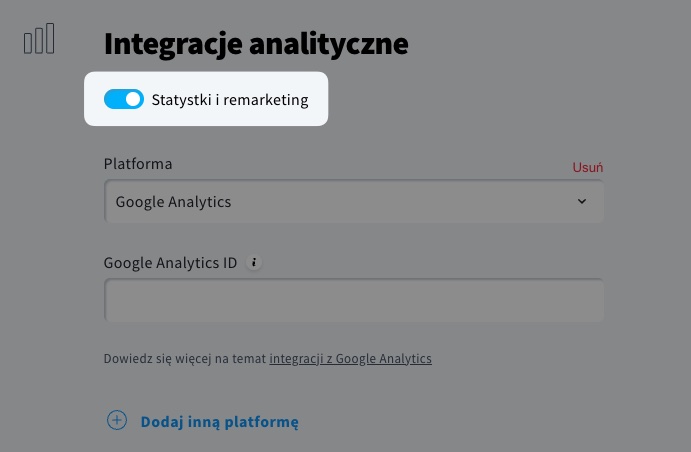Click the white knob of the blue toggle

pyautogui.click(x=133, y=99)
